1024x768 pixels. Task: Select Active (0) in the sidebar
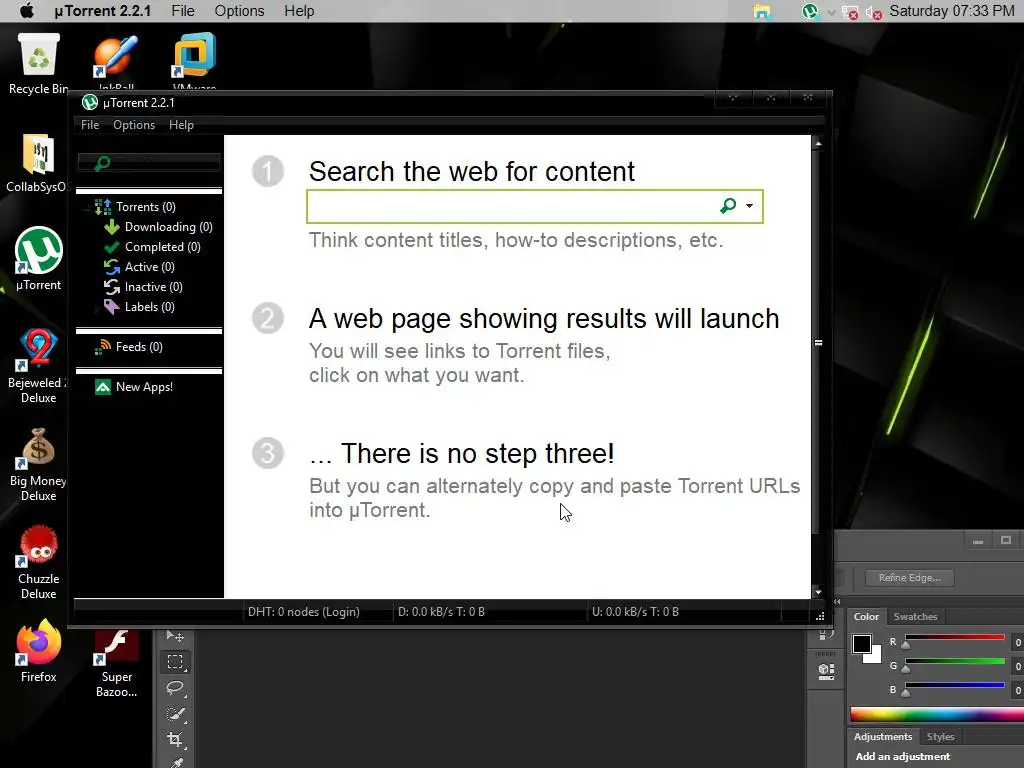(x=139, y=267)
